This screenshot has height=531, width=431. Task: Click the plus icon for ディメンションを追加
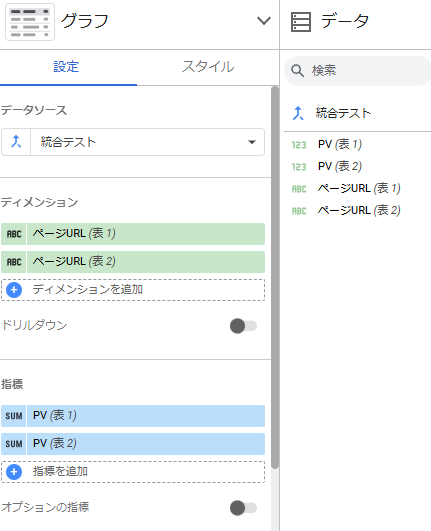pyautogui.click(x=14, y=290)
